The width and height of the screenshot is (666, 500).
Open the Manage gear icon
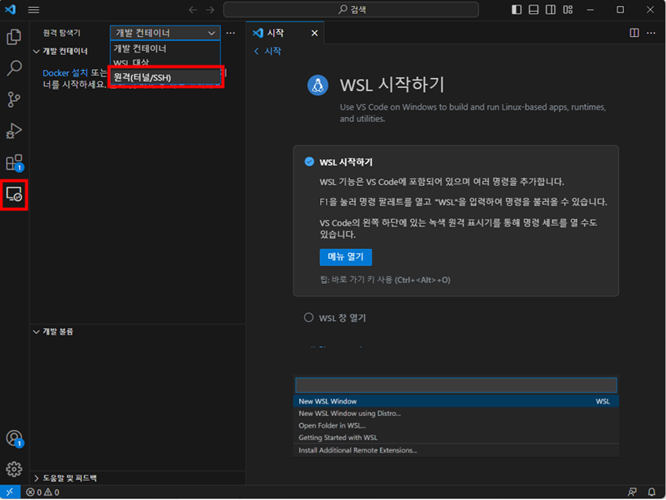coord(14,469)
